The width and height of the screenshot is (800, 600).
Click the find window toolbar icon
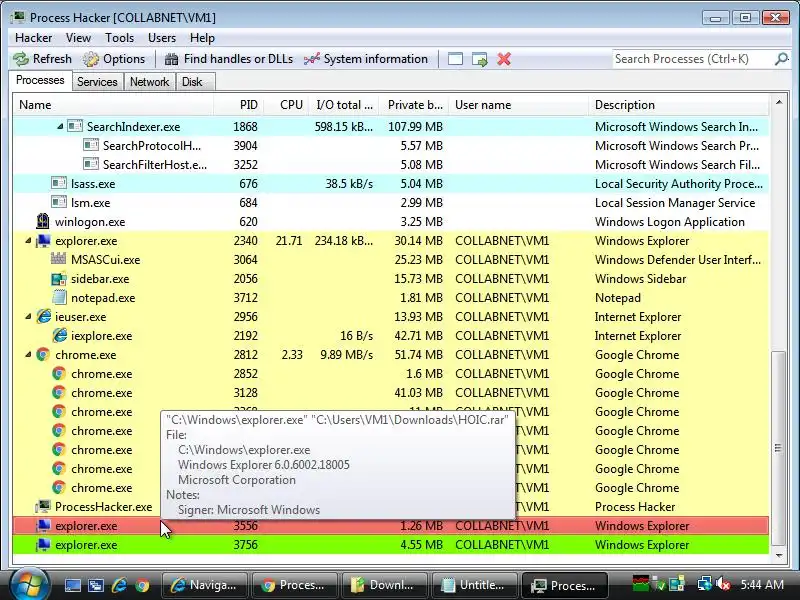[x=455, y=59]
